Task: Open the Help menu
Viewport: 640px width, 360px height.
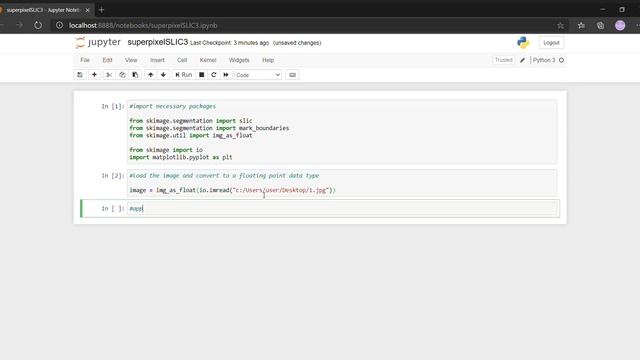Action: [x=268, y=60]
